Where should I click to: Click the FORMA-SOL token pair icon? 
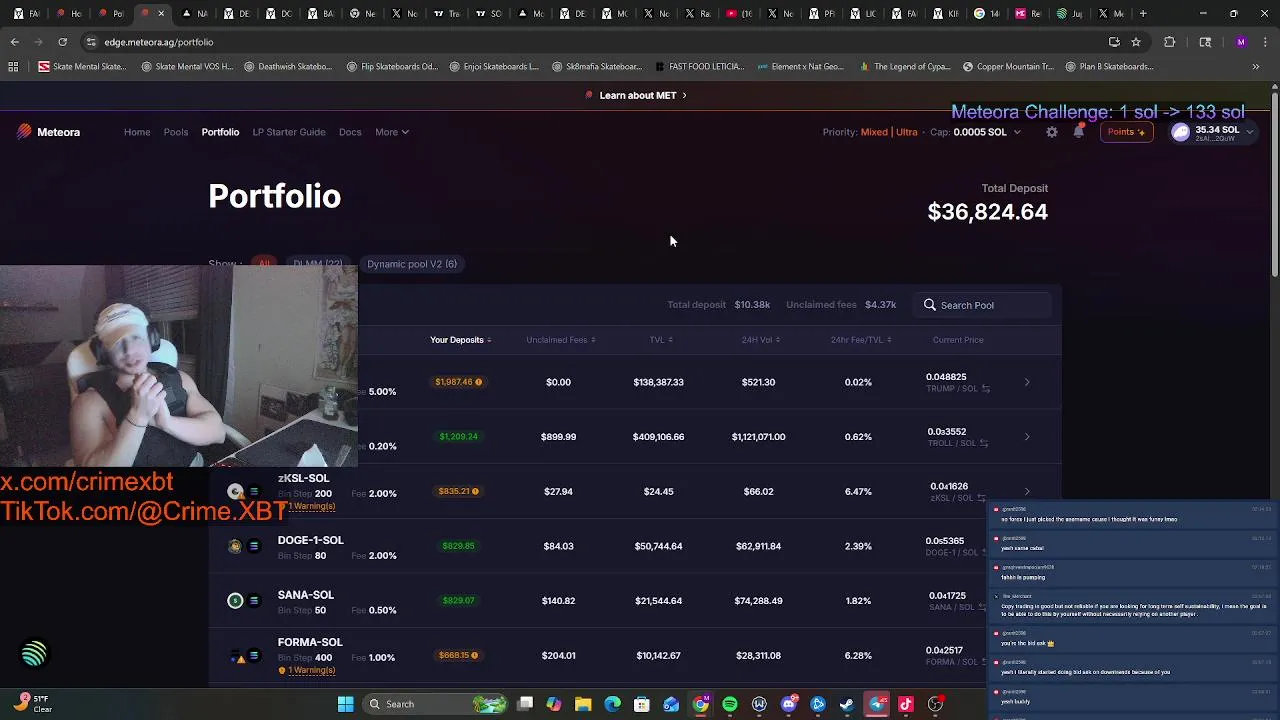244,656
